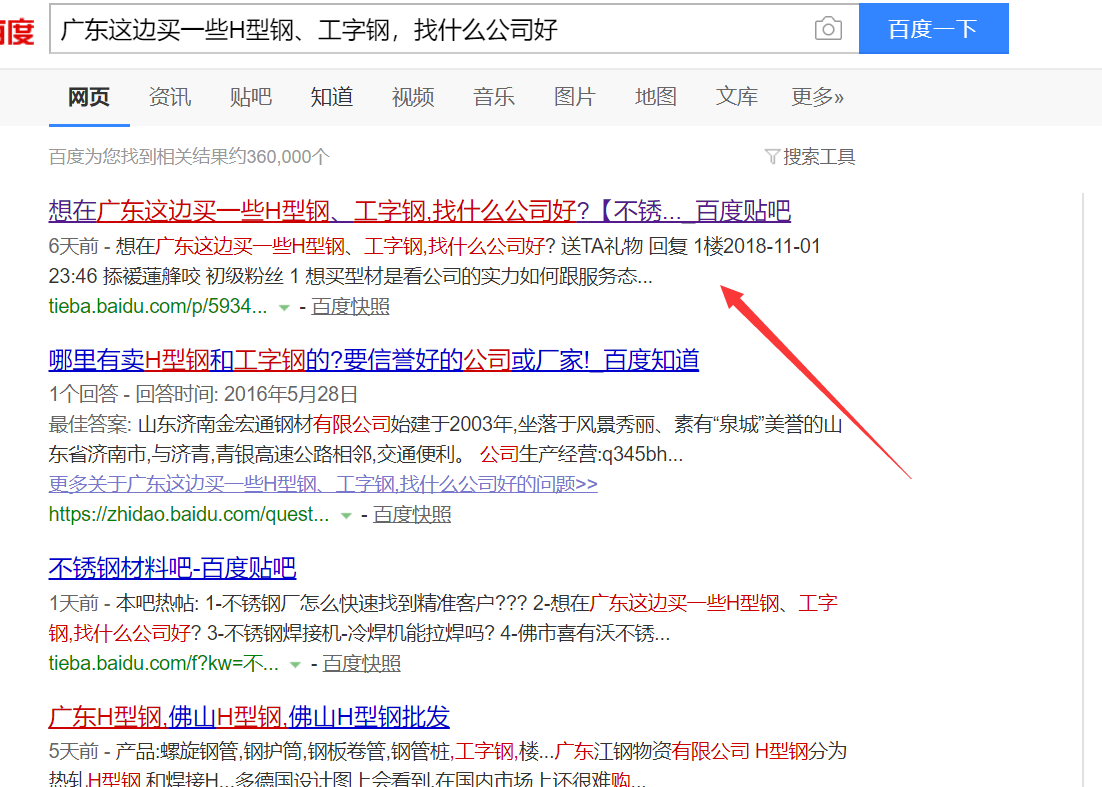This screenshot has height=787, width=1102.
Task: Open the 广东H型钢,佛山H型钢批发 result
Action: coord(249,717)
